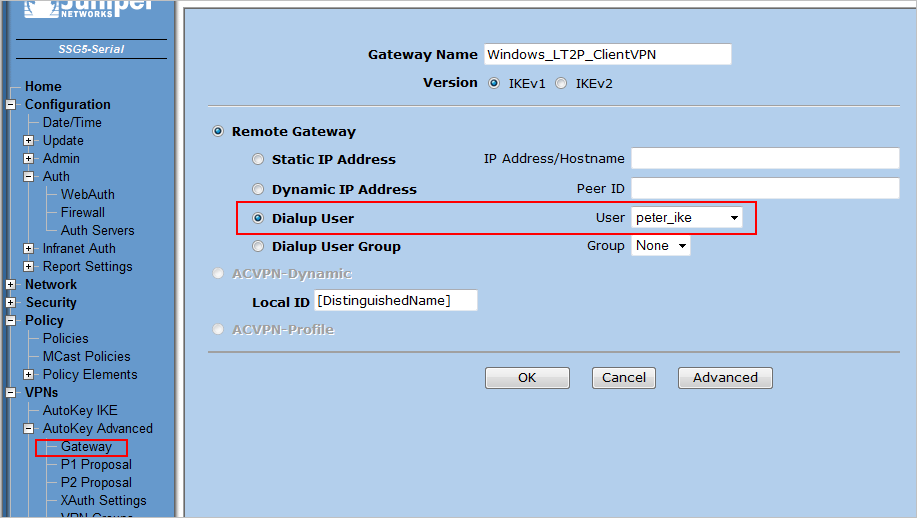Expand the Security tree node

click(x=11, y=303)
